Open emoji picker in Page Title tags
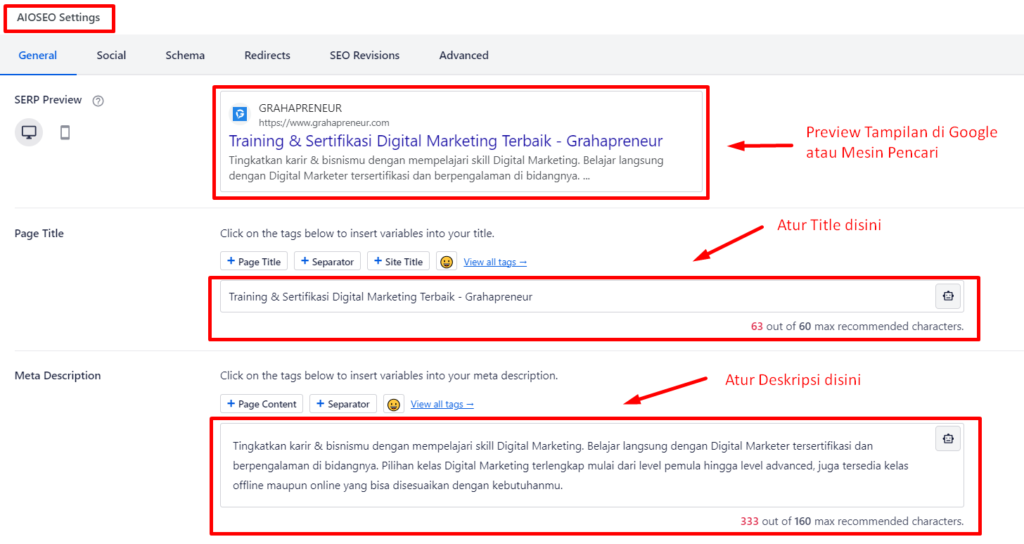1024x544 pixels. [x=446, y=261]
